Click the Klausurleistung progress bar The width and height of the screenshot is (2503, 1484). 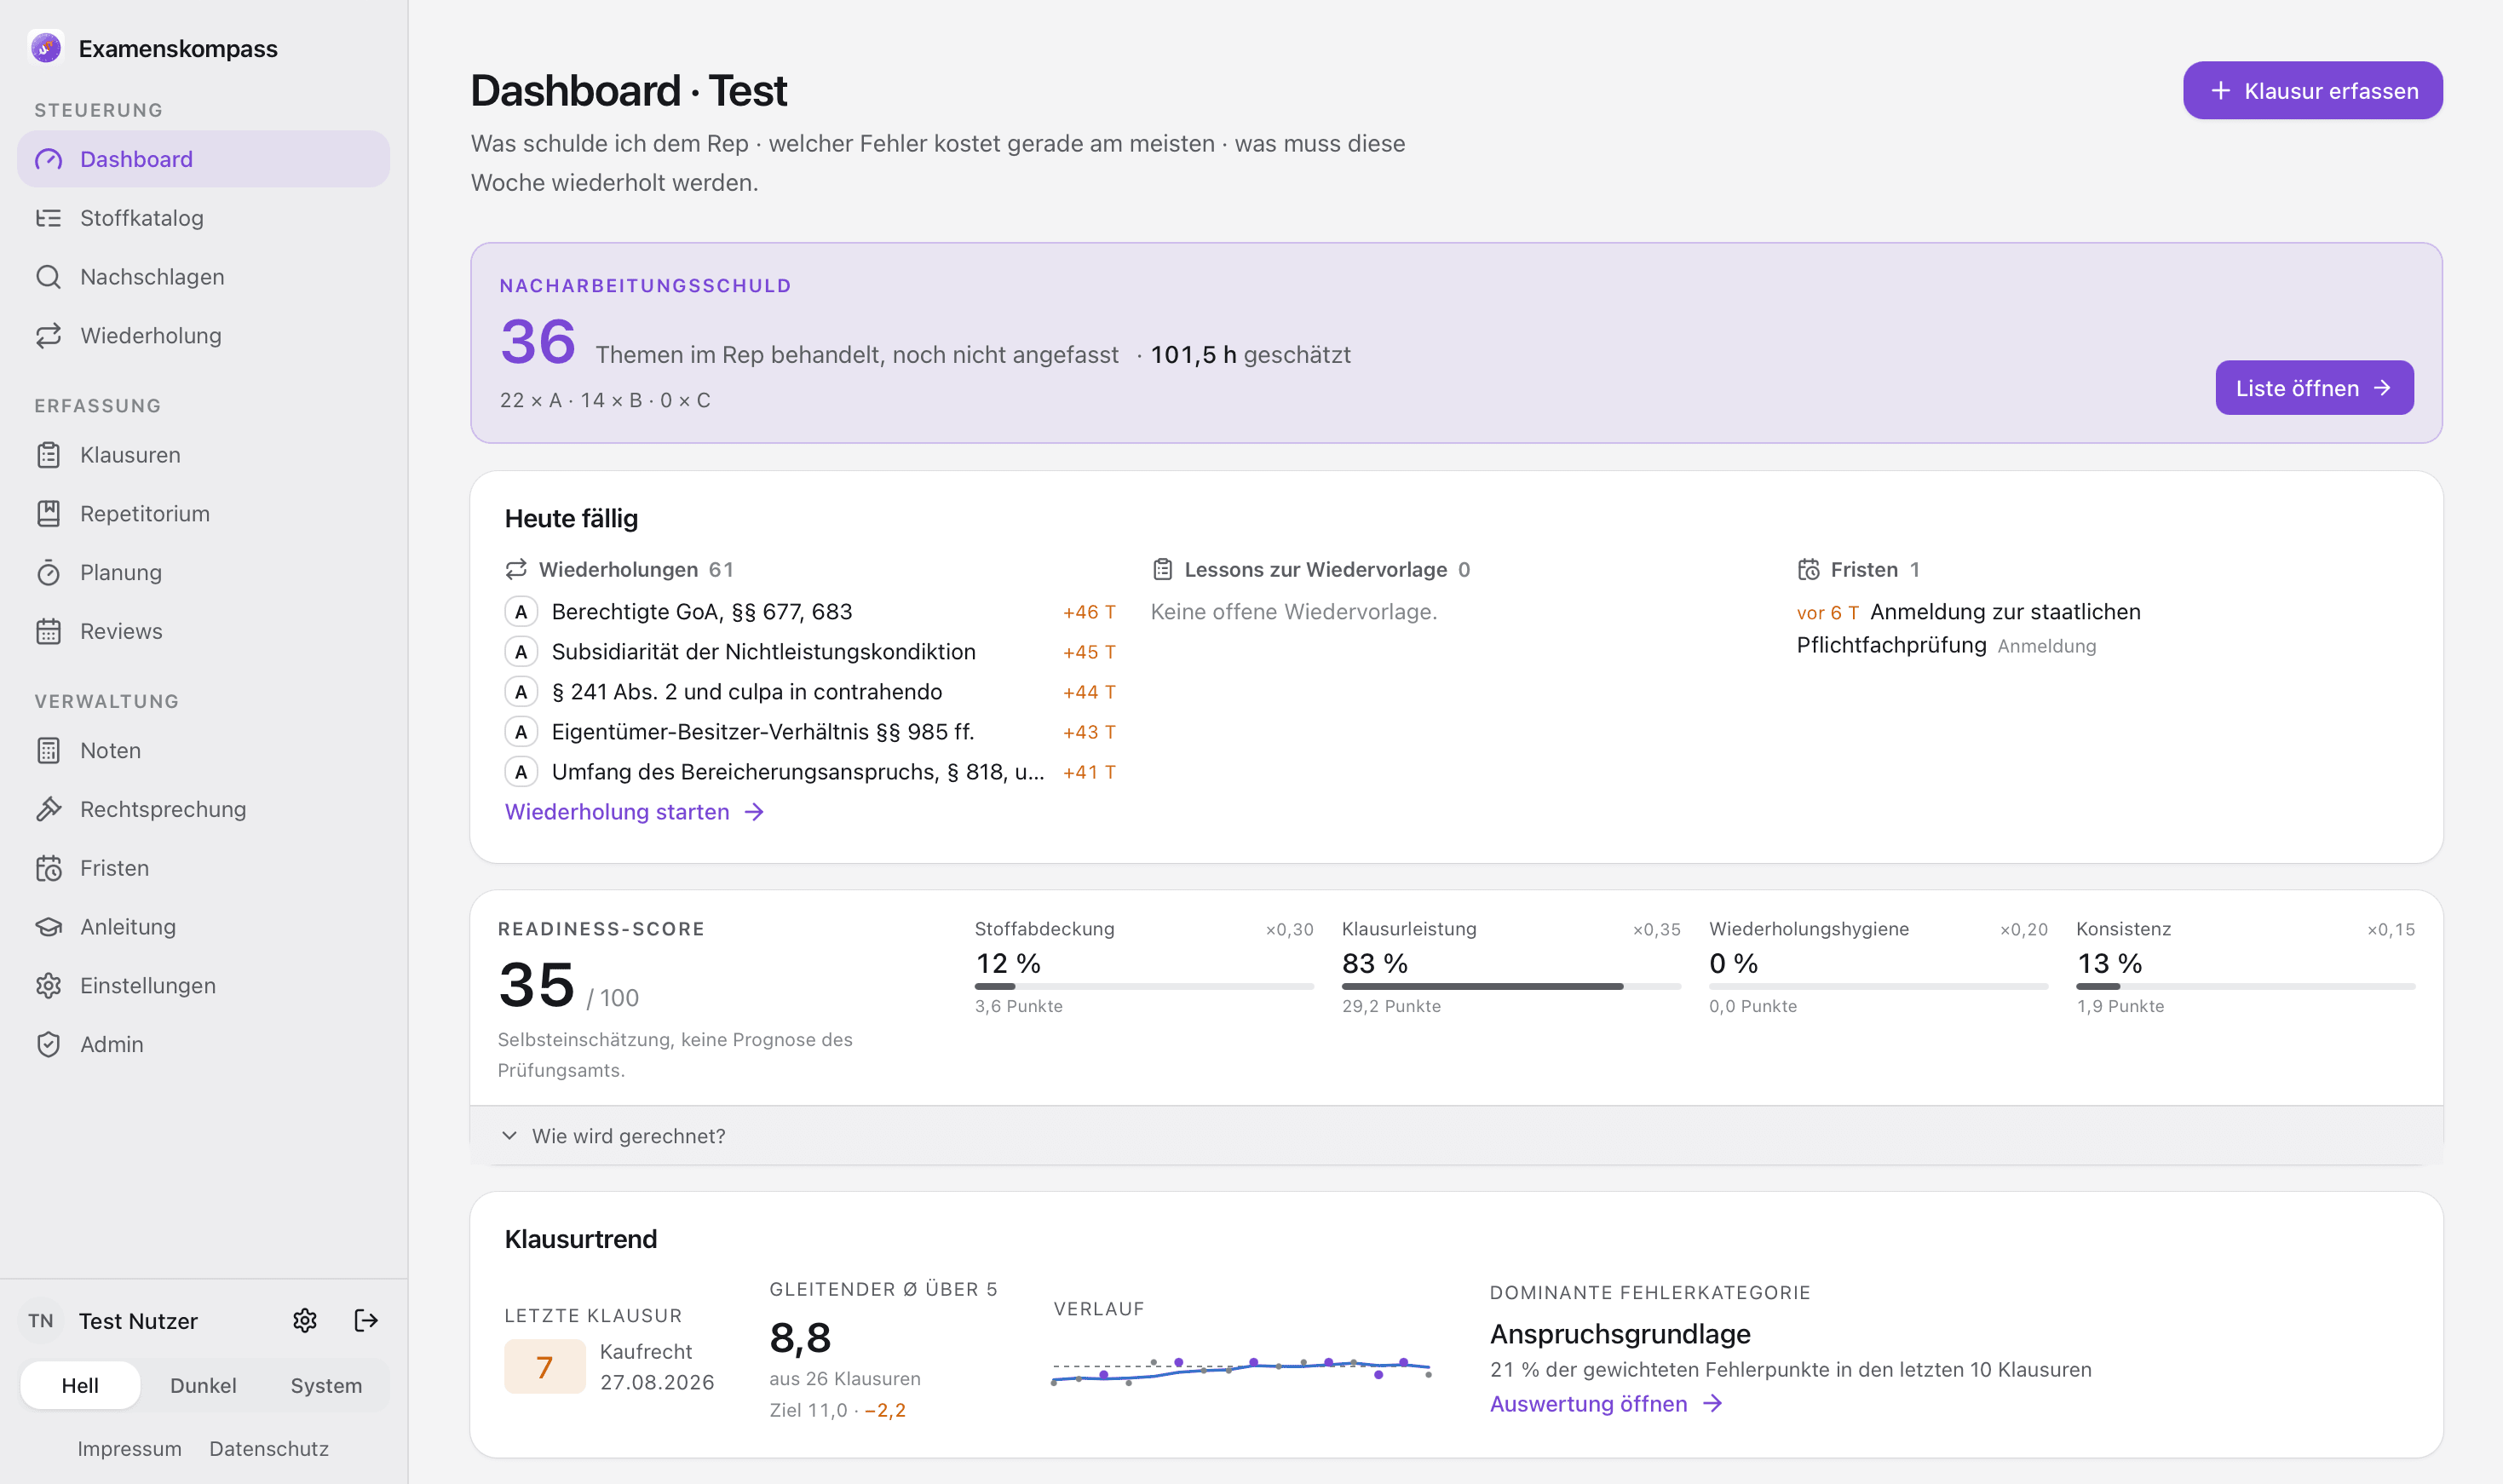(1511, 987)
